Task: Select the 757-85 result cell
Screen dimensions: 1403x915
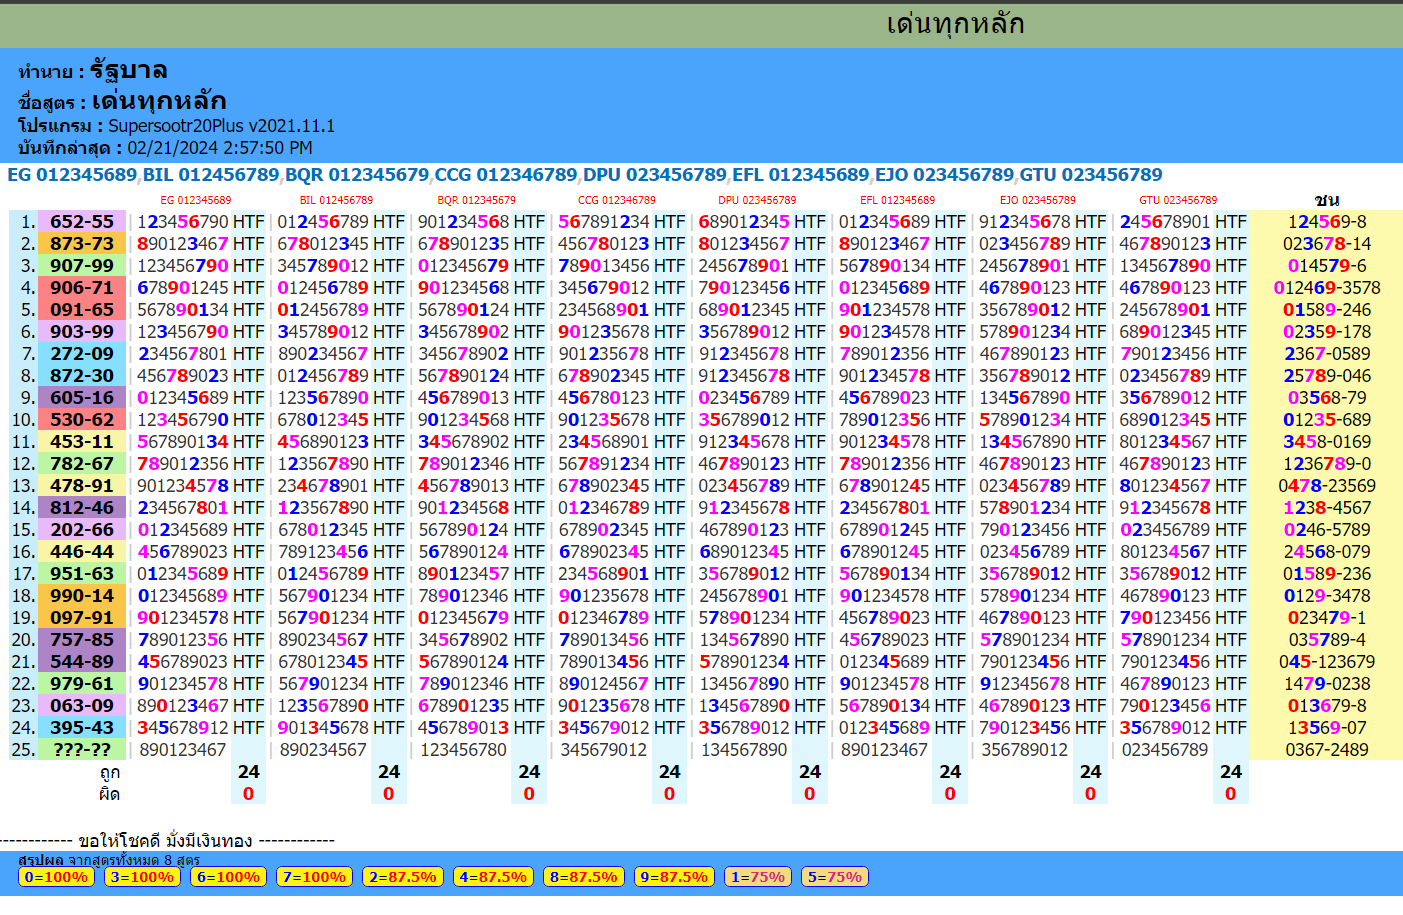Action: point(82,640)
